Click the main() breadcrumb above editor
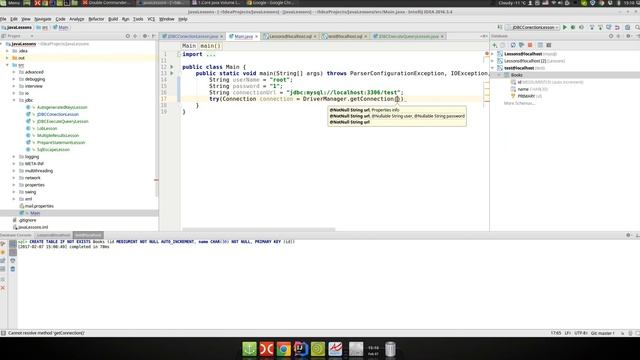The image size is (640, 360). click(211, 46)
